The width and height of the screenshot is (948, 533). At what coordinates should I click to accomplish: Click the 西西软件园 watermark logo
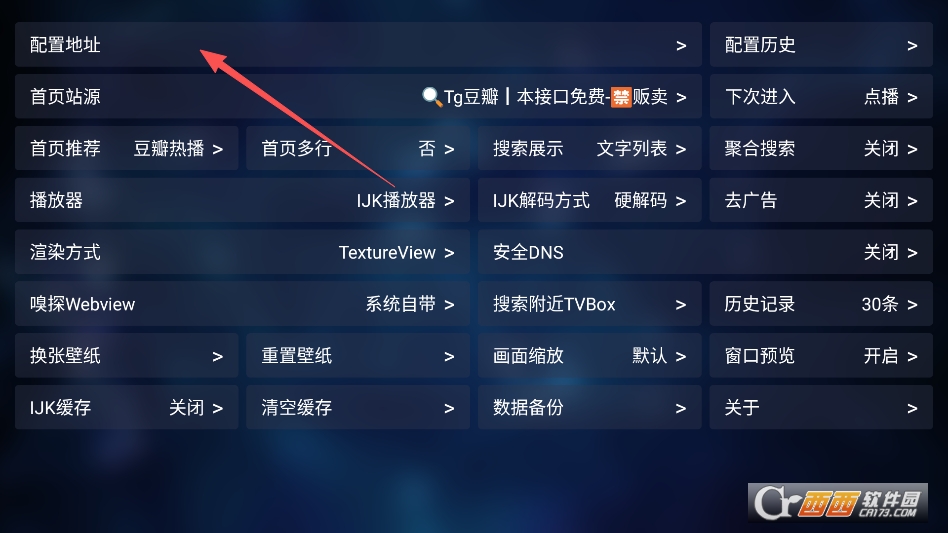pos(838,502)
